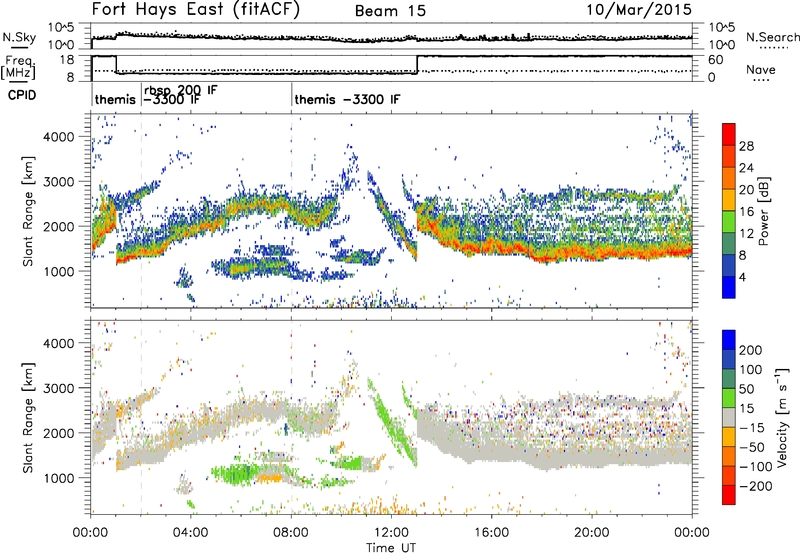Click the '-15' value on the Velocity colorbar
This screenshot has width=800, height=554.
click(751, 428)
